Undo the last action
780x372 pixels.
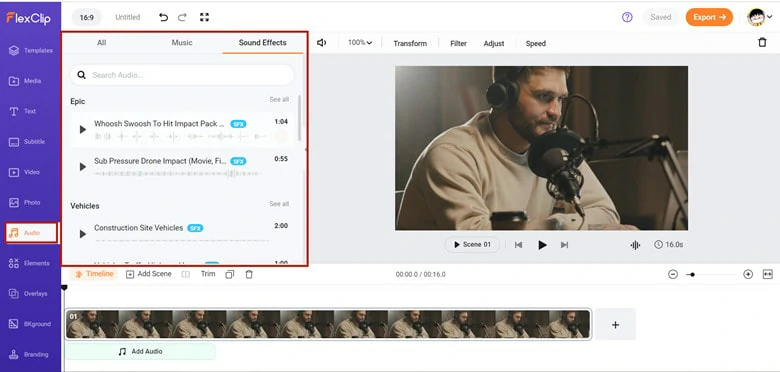[x=163, y=17]
